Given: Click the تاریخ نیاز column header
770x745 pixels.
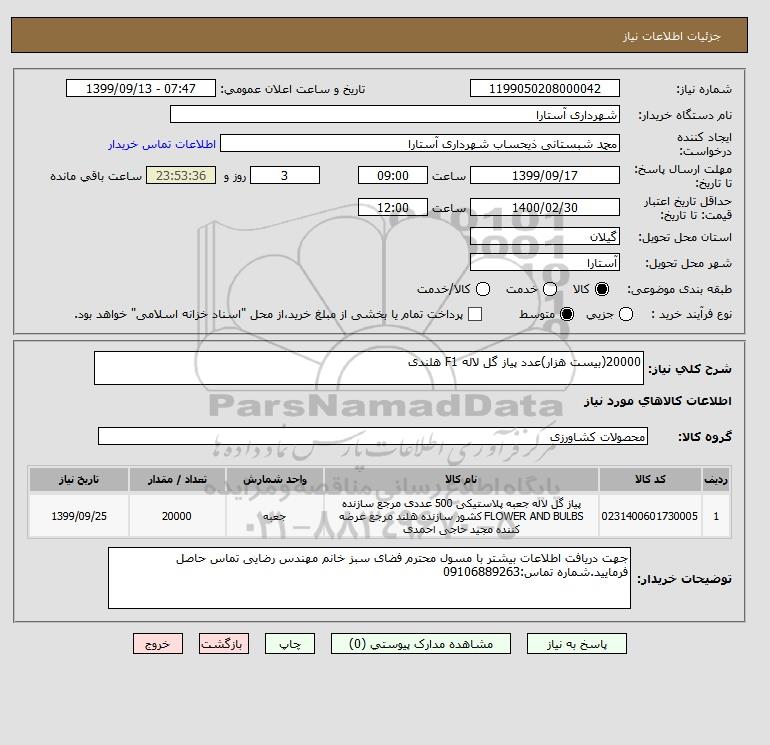Looking at the screenshot, I should 79,479.
